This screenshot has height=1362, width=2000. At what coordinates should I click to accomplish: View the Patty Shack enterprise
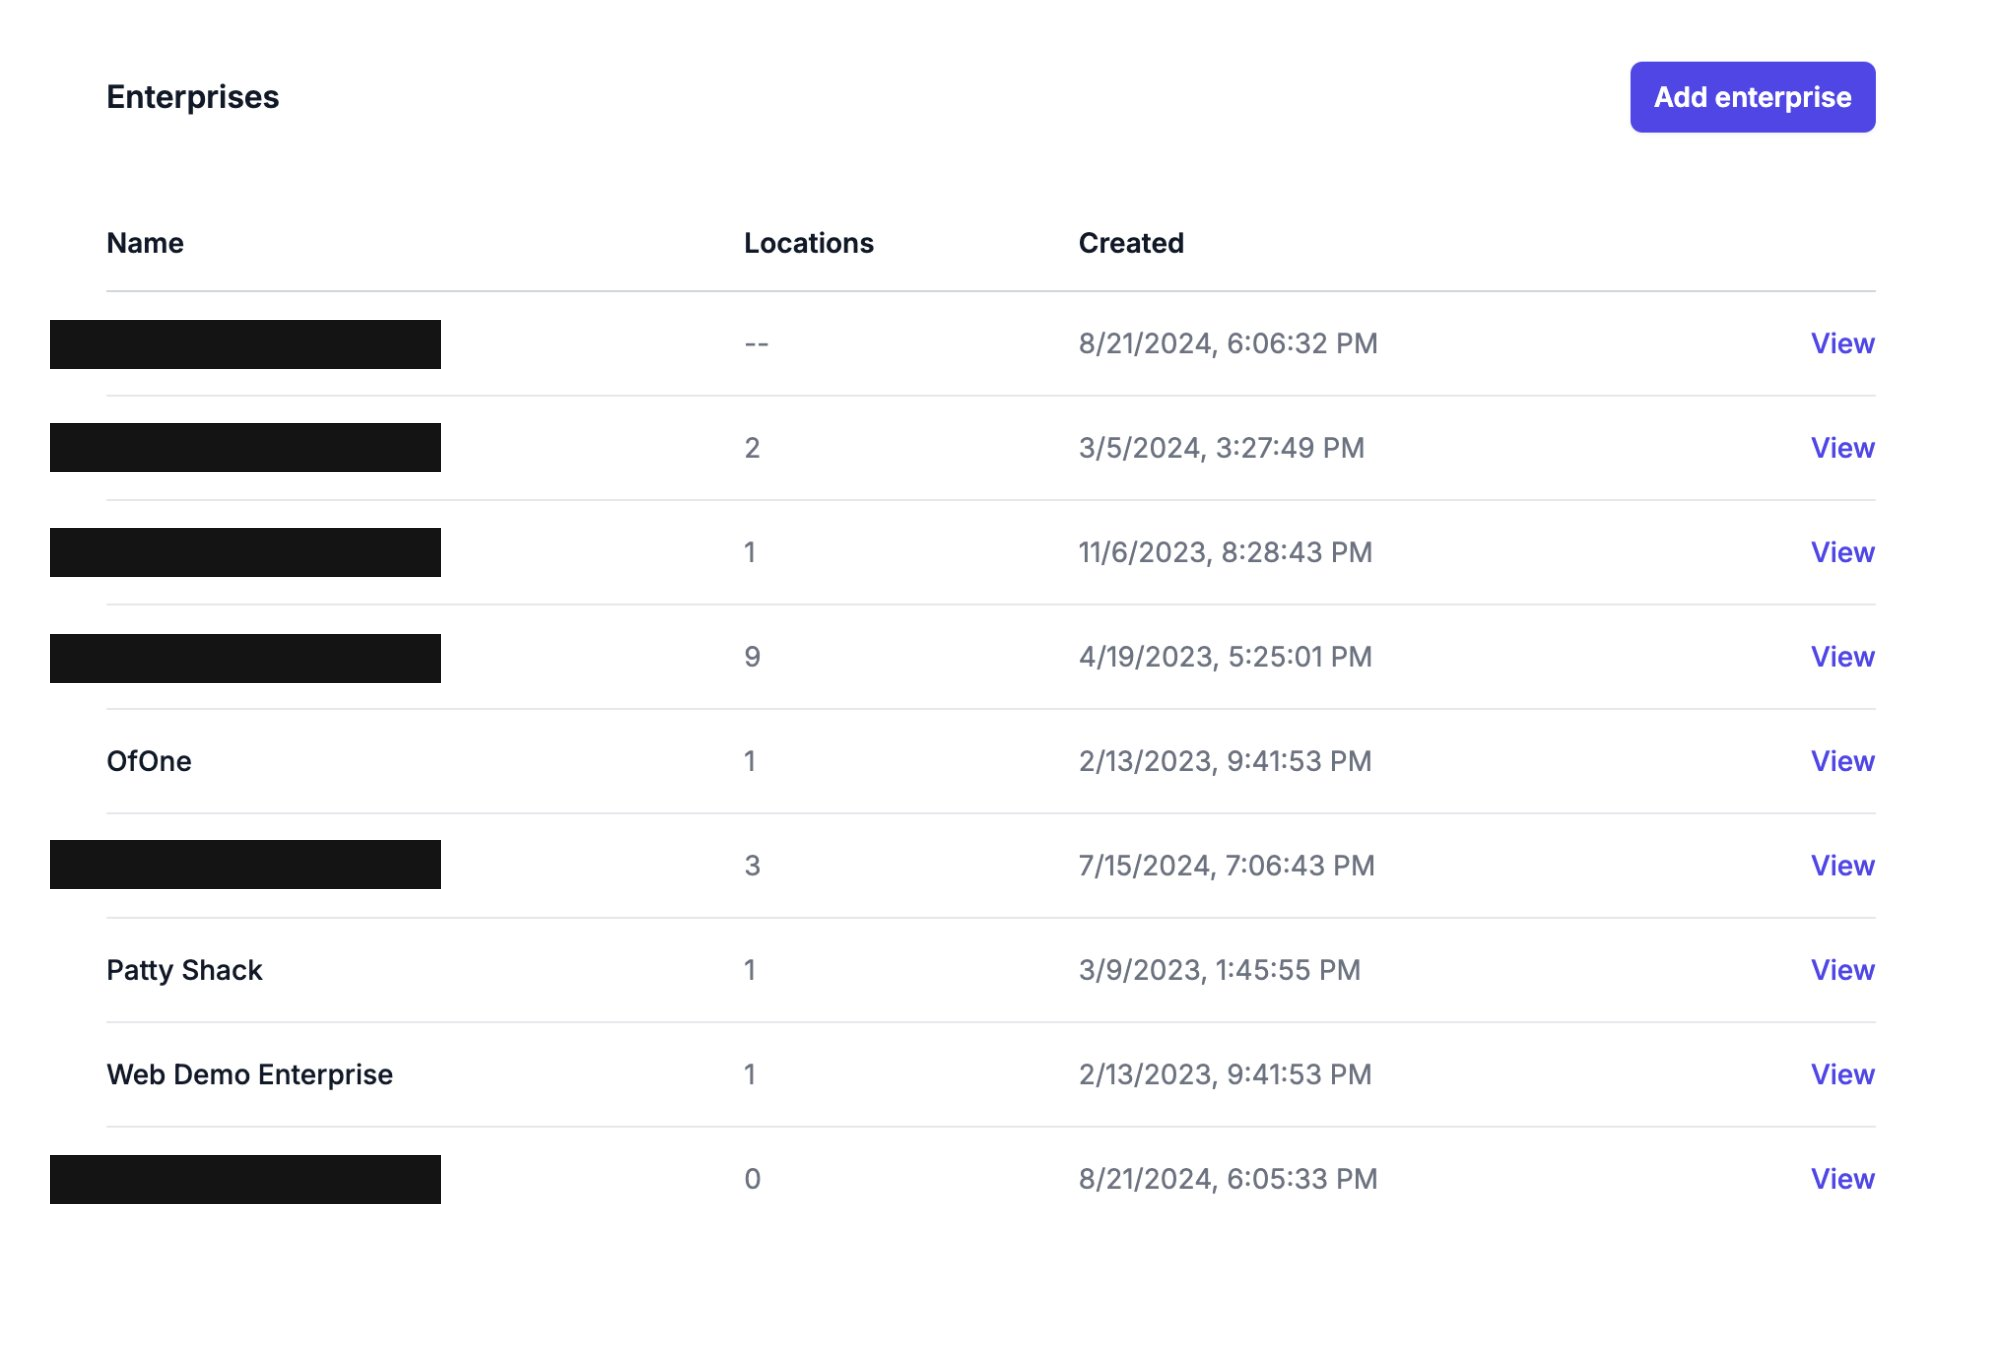point(1843,969)
